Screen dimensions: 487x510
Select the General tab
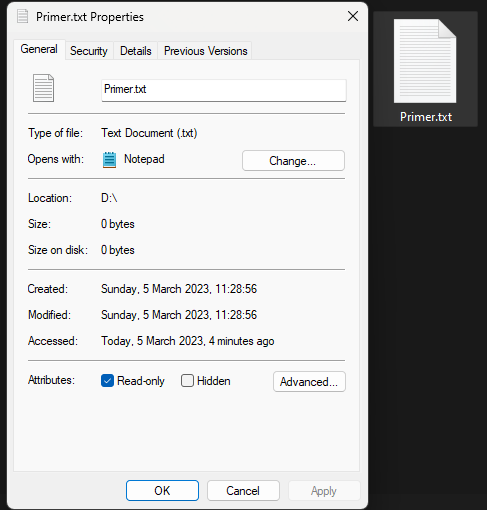click(39, 49)
